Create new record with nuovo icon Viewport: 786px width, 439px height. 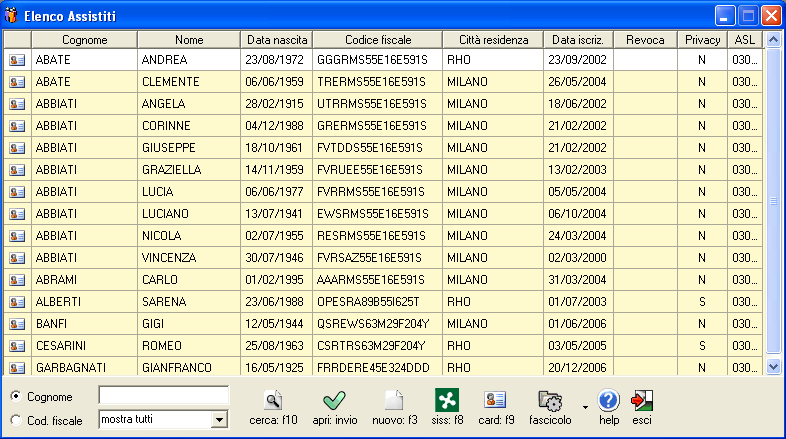[x=393, y=400]
